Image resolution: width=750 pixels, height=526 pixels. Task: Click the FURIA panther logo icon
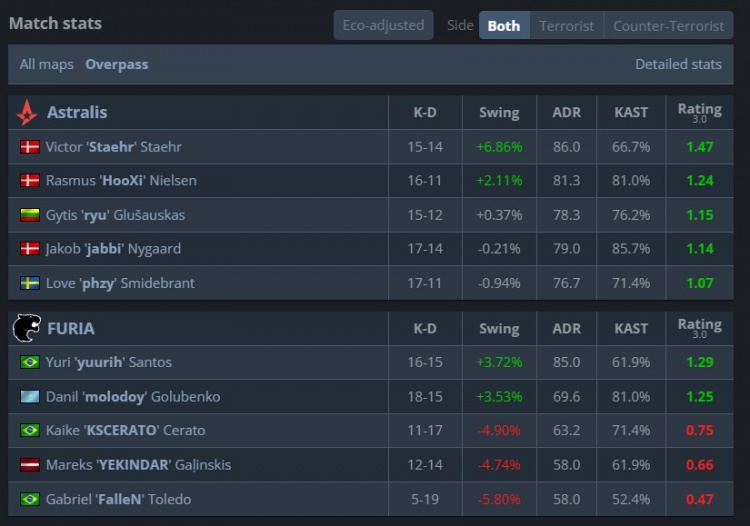click(27, 328)
